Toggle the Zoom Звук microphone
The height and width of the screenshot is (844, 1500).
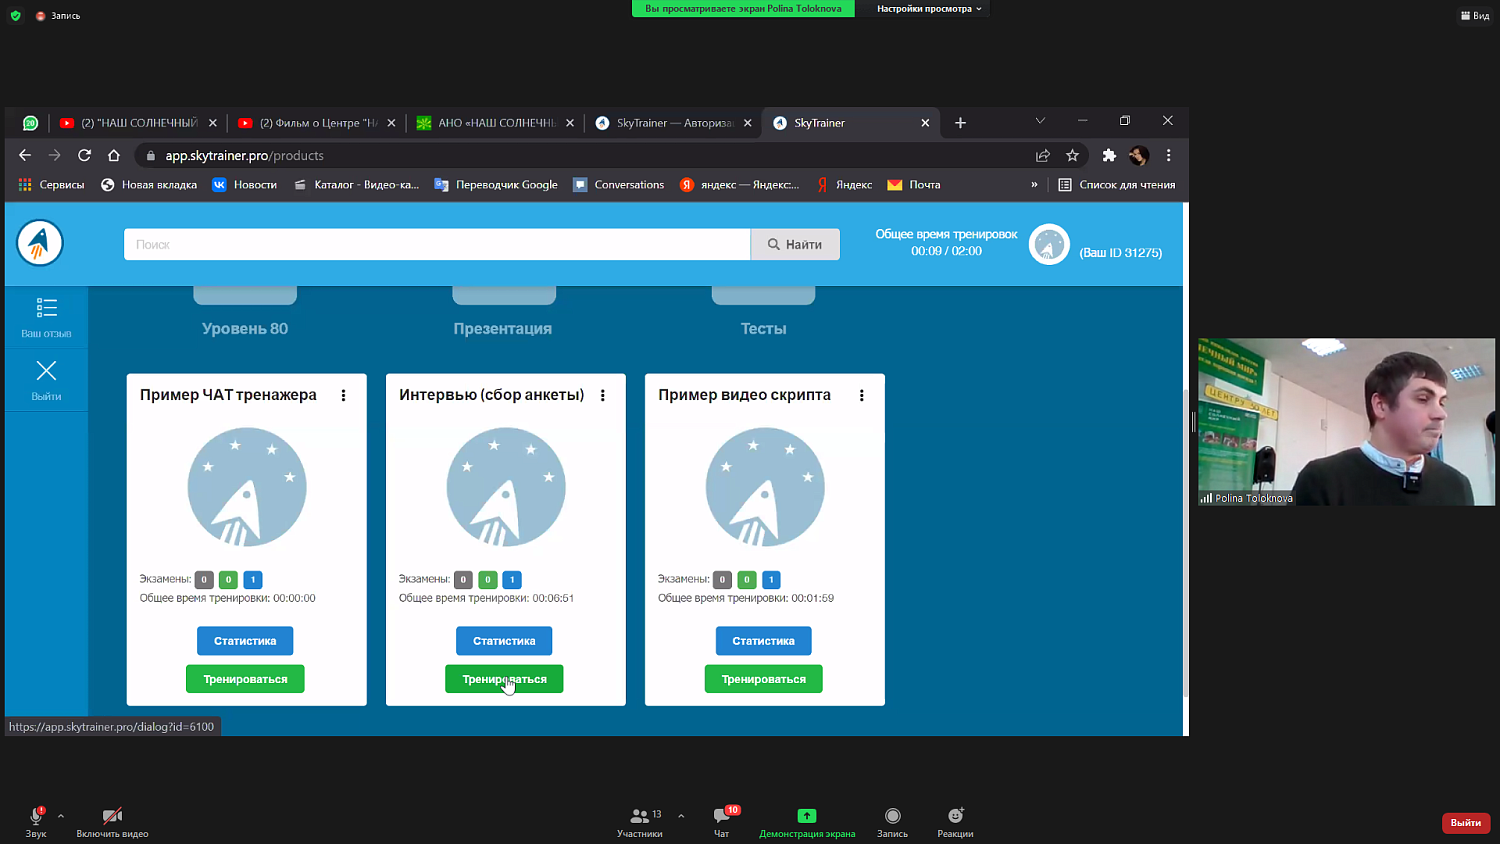[36, 822]
